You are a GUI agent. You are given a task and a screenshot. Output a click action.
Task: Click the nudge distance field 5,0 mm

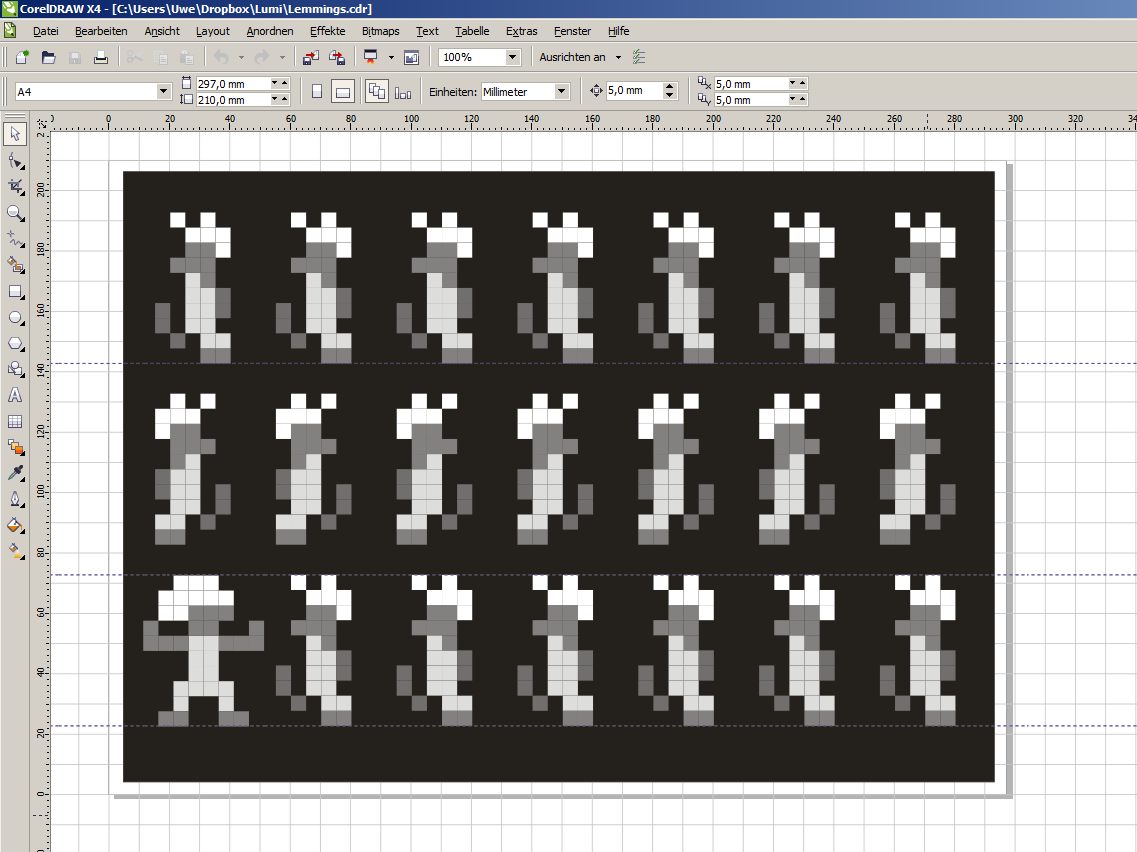[634, 91]
